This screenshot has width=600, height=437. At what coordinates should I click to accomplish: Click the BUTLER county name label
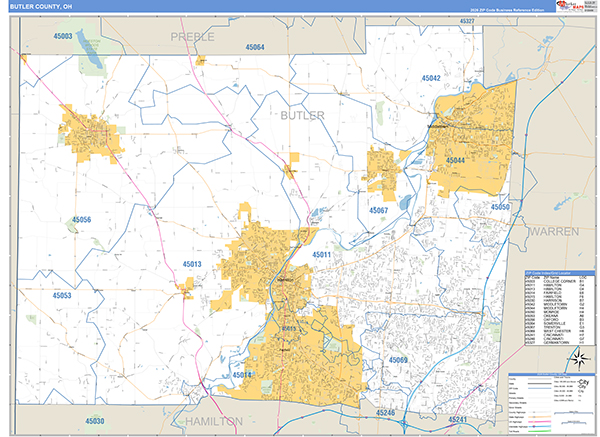click(302, 116)
